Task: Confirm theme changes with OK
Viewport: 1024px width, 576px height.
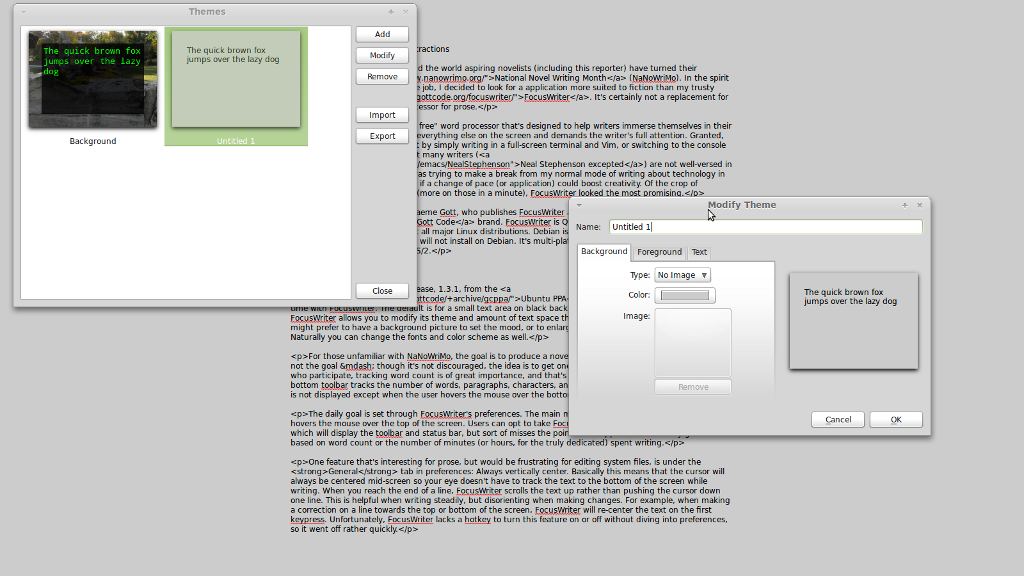Action: pyautogui.click(x=895, y=420)
